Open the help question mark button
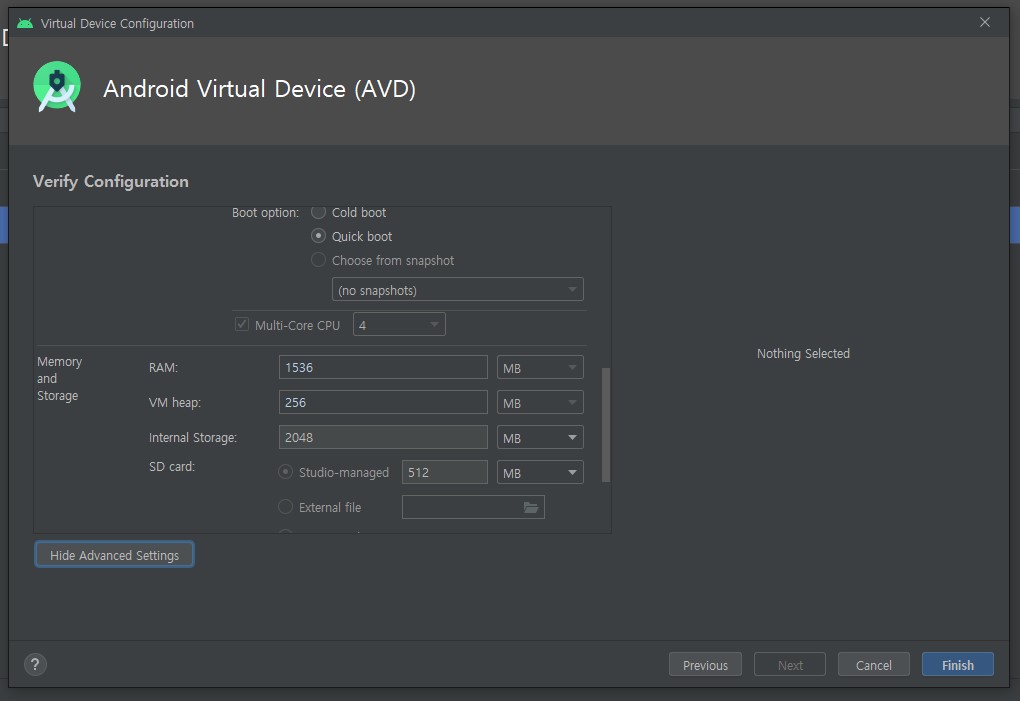Screen dimensions: 1020x701 pyautogui.click(x=35, y=665)
